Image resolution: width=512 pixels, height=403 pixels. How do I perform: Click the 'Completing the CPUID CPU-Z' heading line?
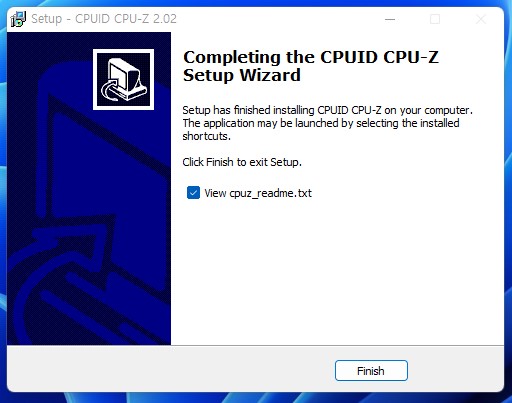[x=311, y=57]
